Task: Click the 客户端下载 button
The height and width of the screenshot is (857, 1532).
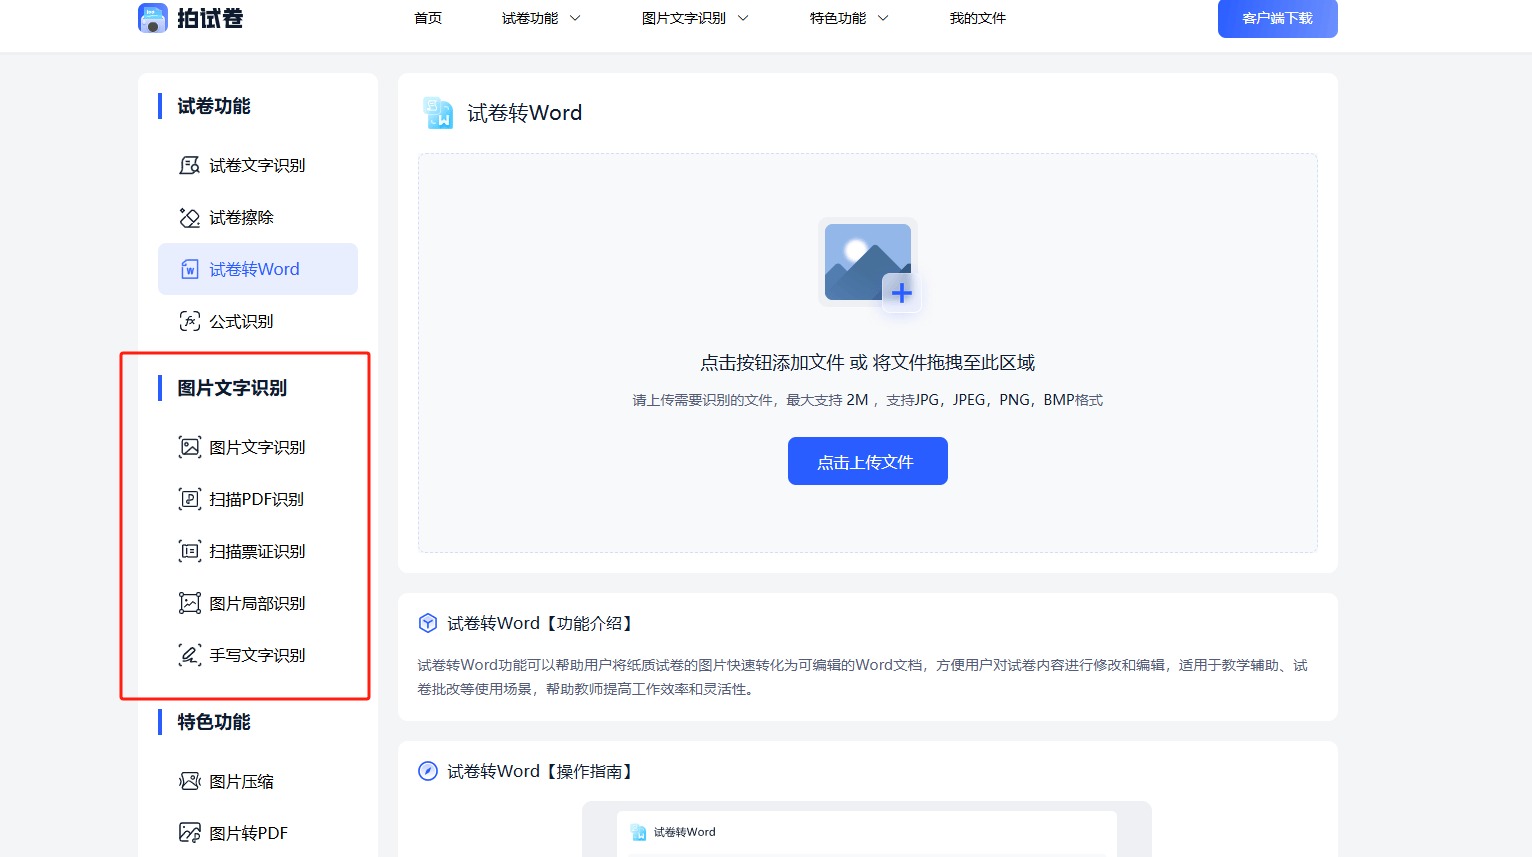Action: click(x=1278, y=18)
